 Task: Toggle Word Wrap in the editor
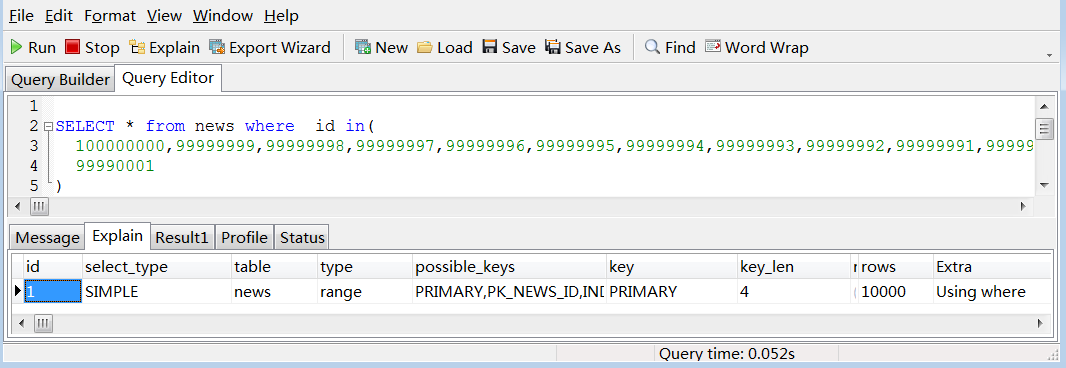point(757,48)
